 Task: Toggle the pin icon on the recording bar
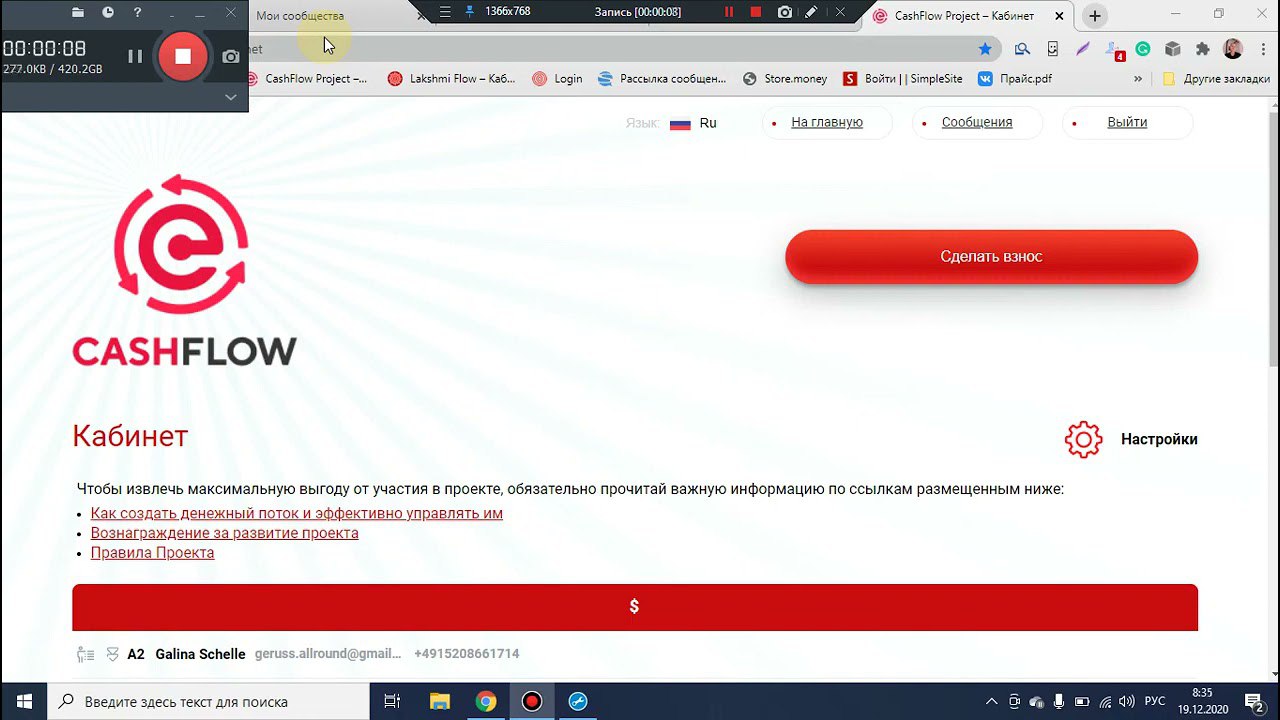(469, 12)
